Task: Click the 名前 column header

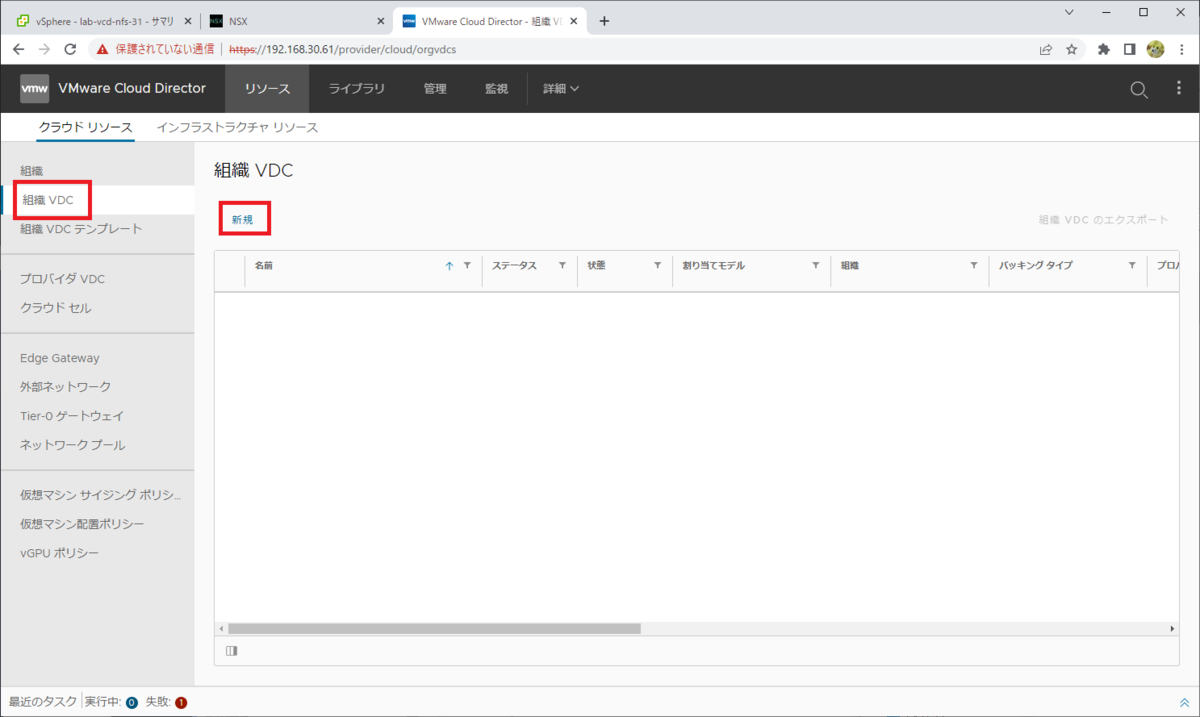Action: (264, 266)
